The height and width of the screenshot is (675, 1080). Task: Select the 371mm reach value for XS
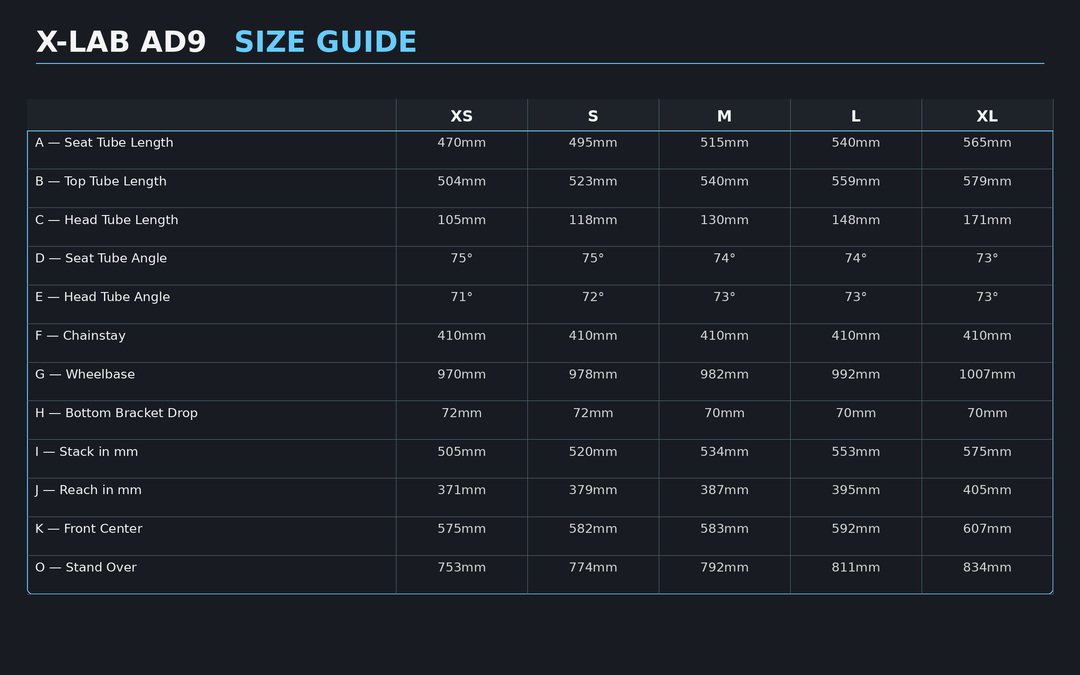(461, 490)
